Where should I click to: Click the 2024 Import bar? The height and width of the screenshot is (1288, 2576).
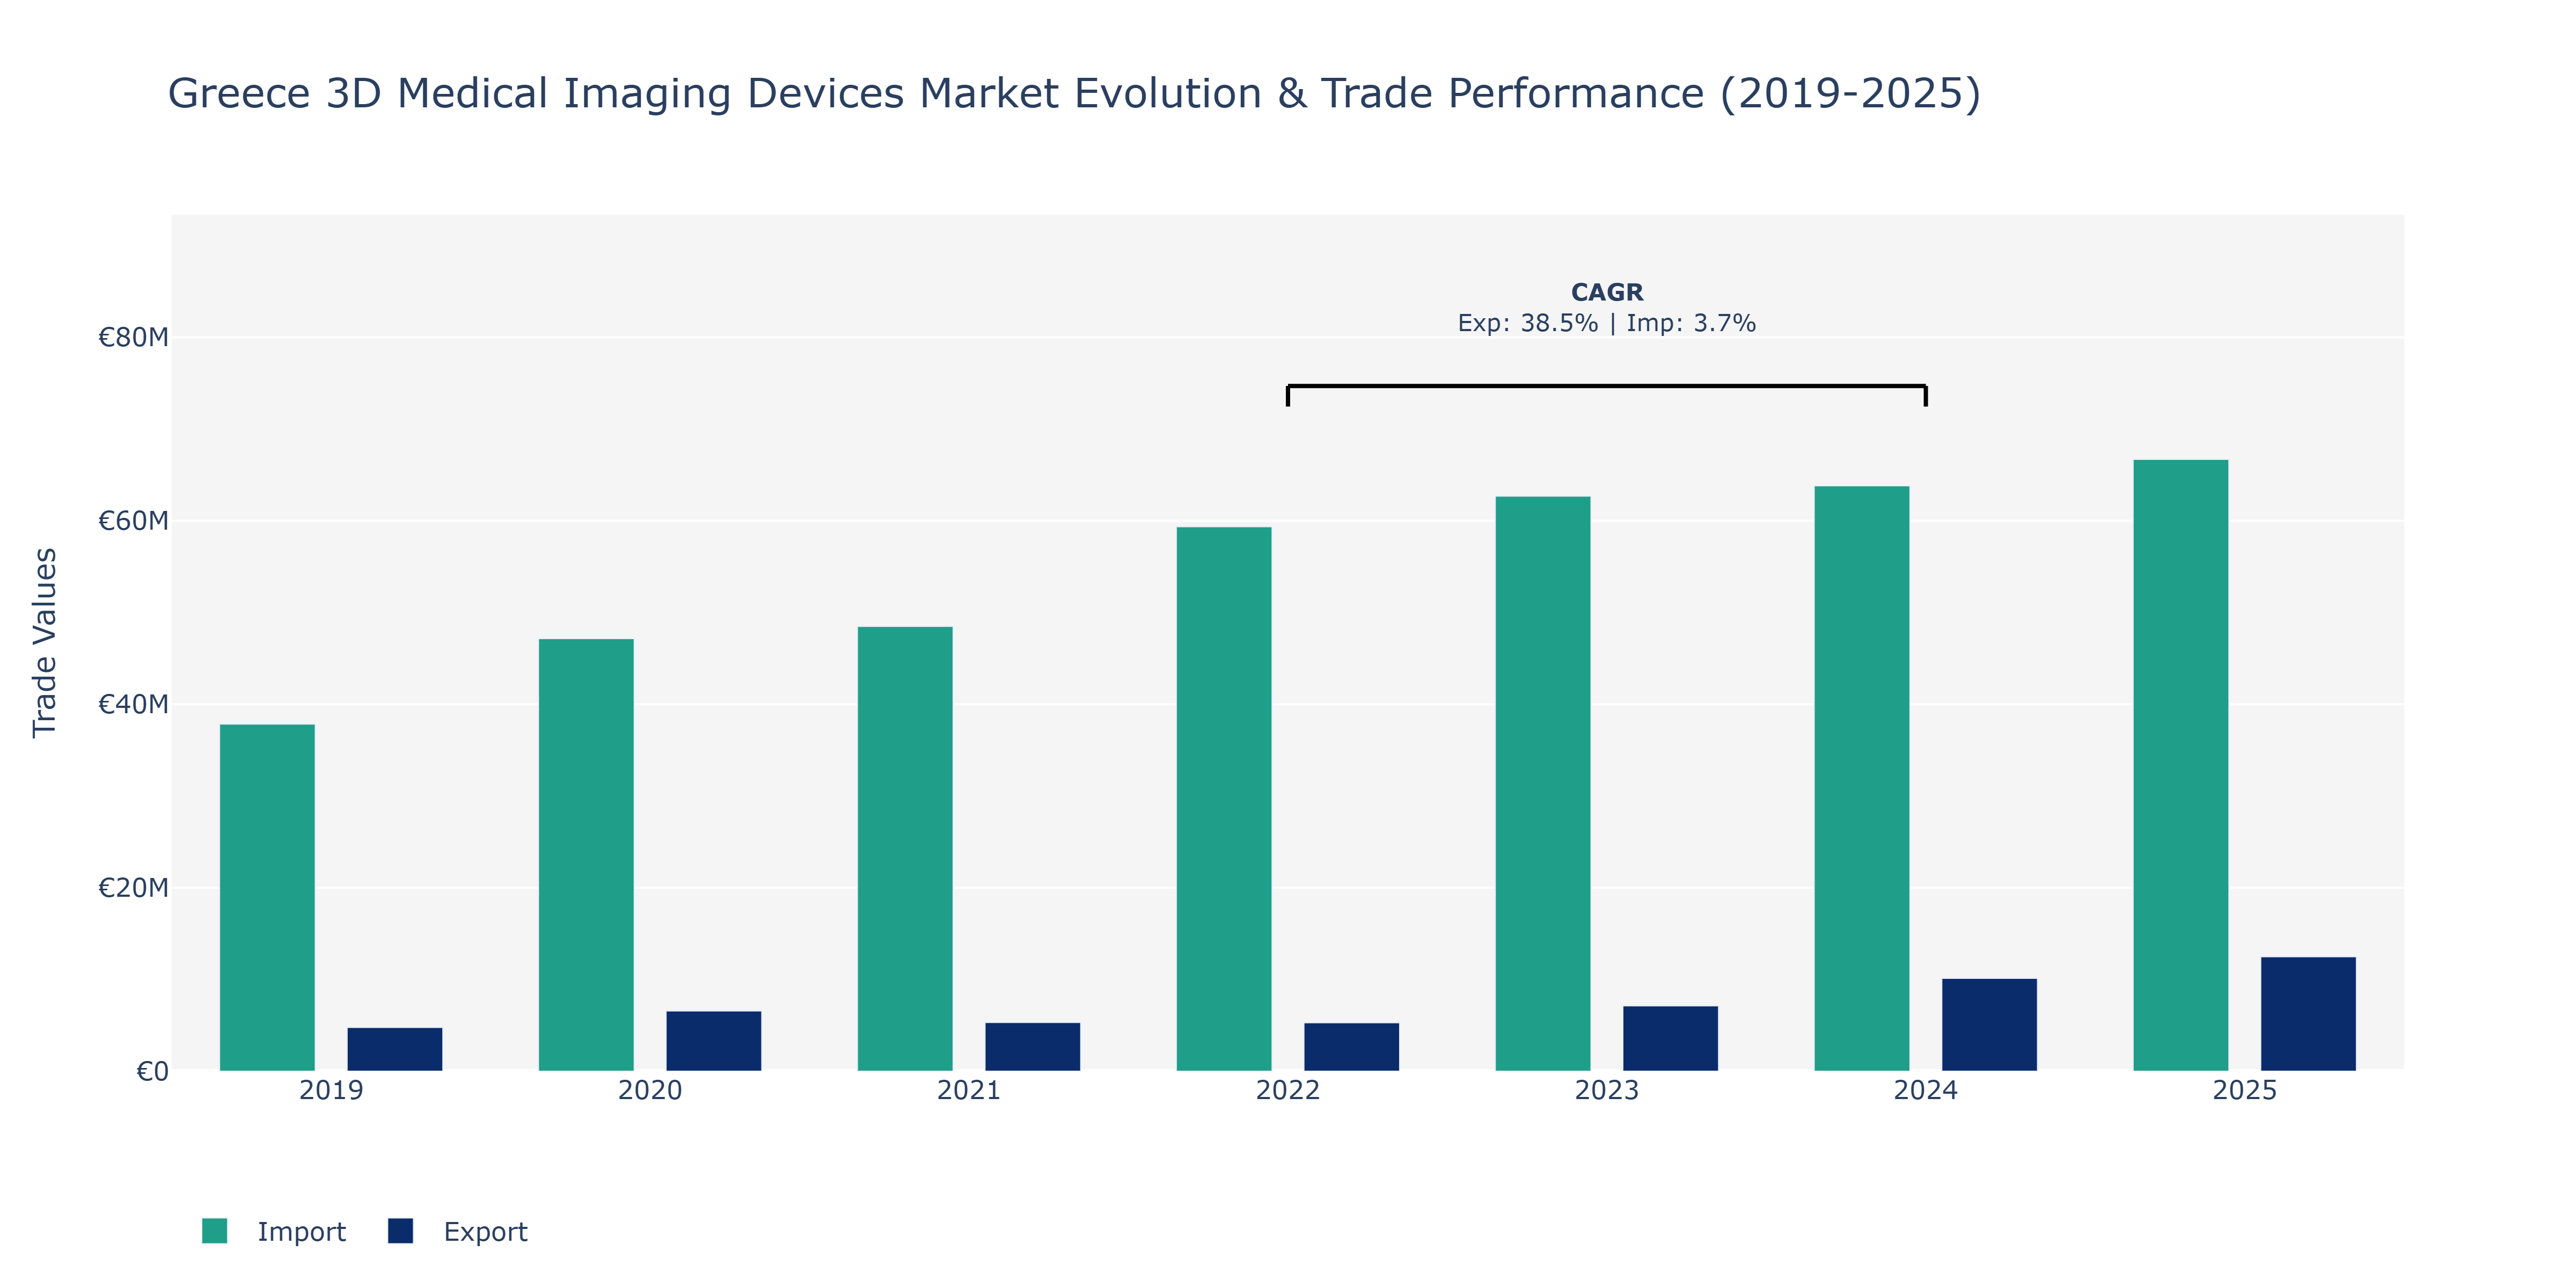[1862, 779]
